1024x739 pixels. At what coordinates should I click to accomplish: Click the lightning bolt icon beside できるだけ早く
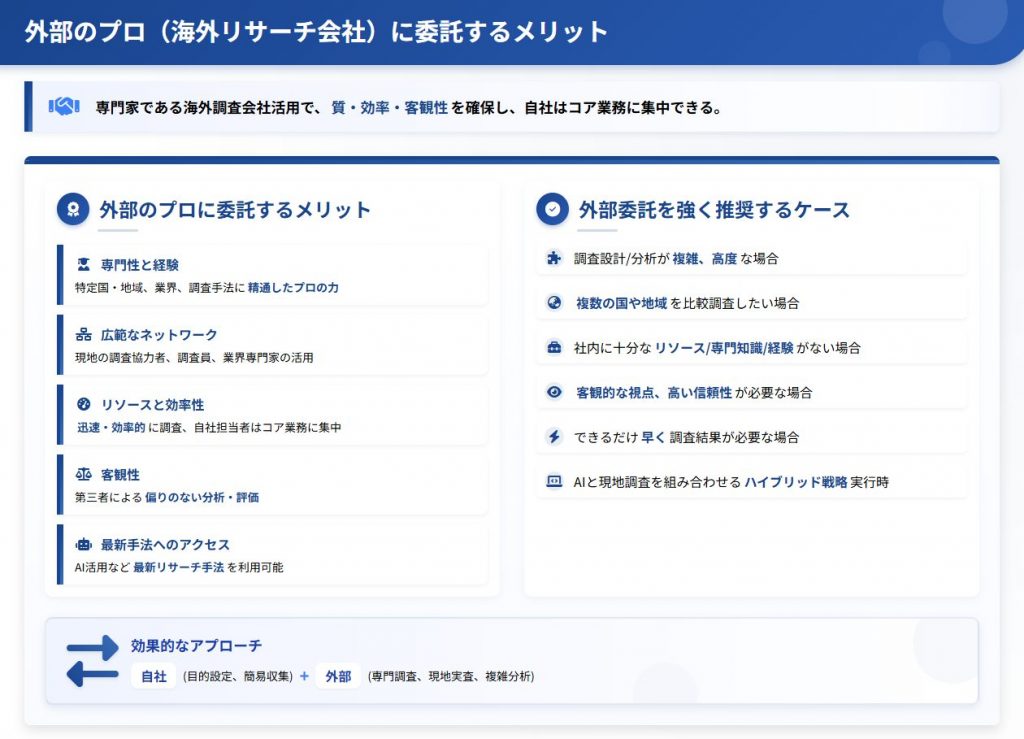[x=554, y=437]
